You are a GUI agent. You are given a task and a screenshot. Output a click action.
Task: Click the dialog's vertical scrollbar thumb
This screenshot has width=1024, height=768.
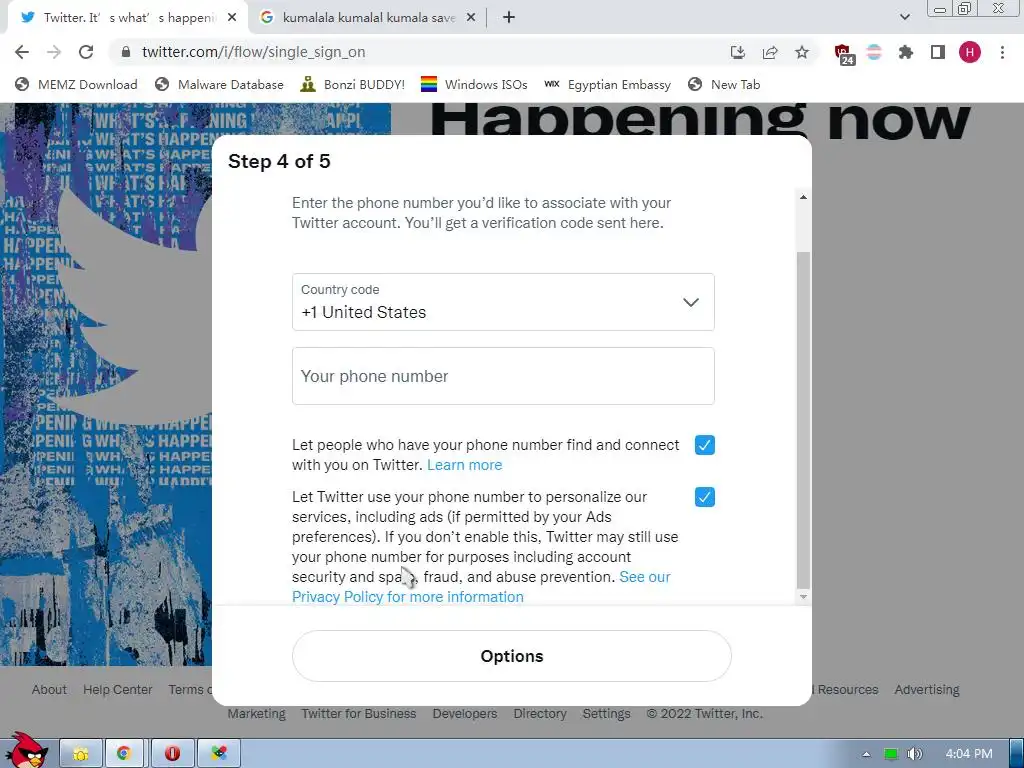[x=803, y=420]
